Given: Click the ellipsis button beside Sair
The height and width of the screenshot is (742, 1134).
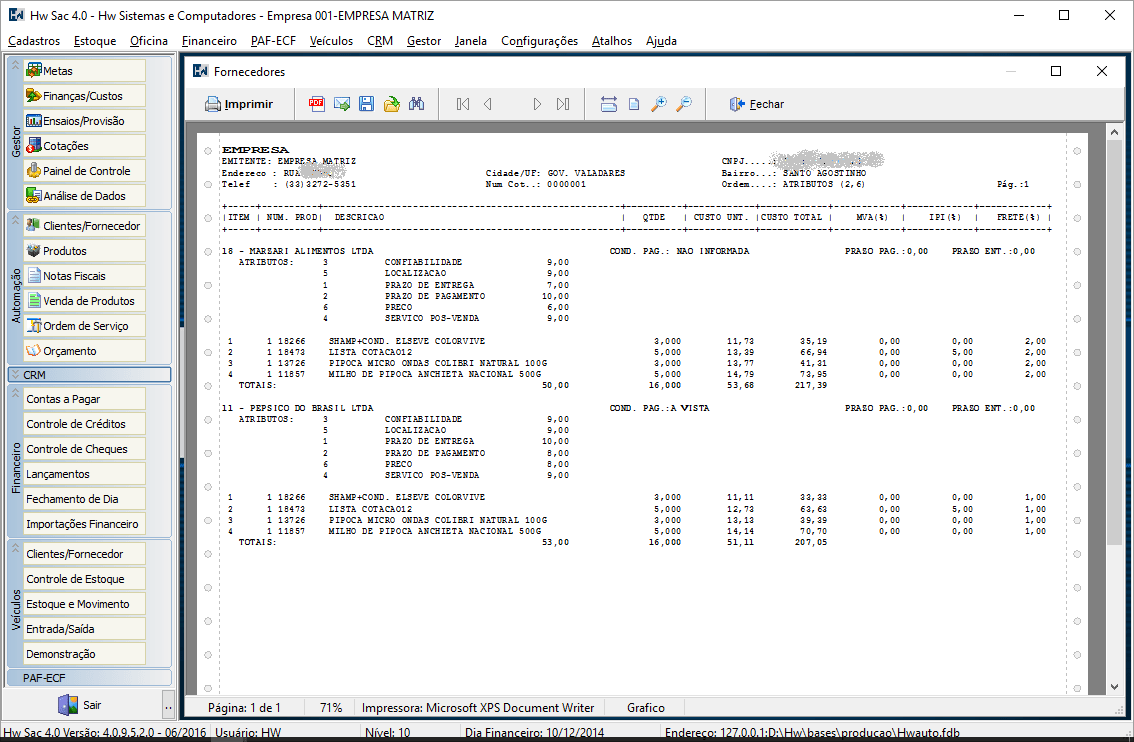Looking at the screenshot, I should (169, 706).
